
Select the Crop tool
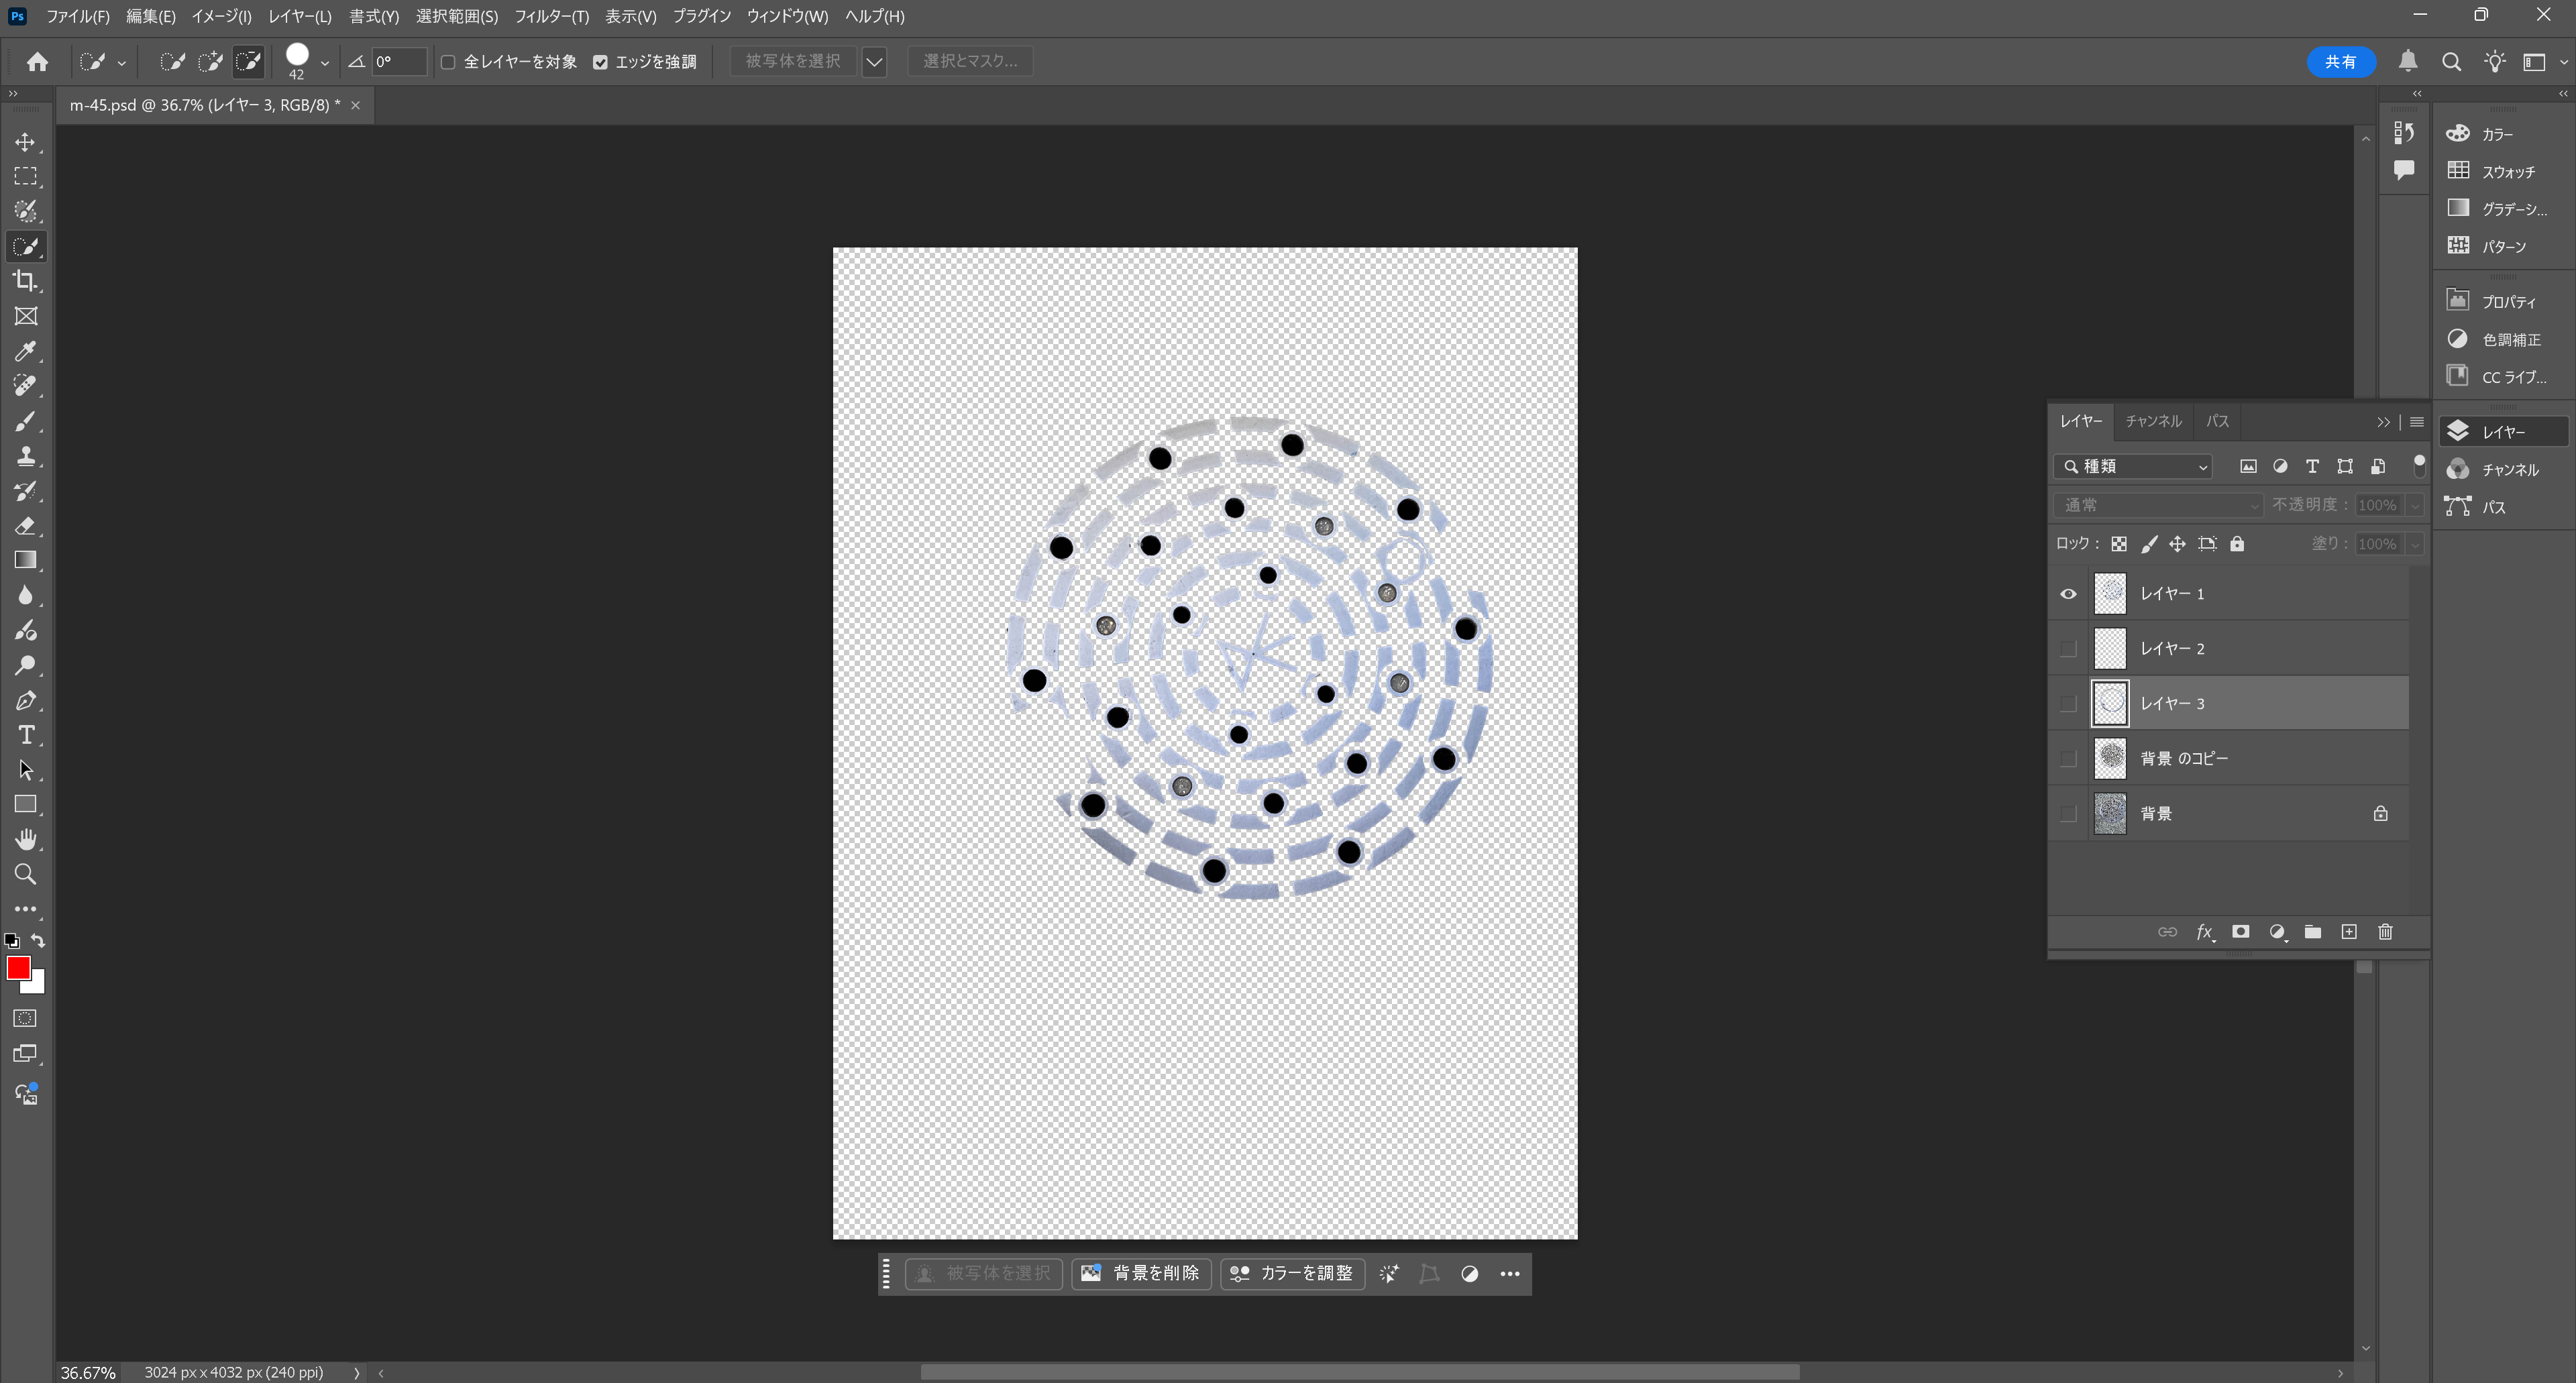(x=25, y=281)
